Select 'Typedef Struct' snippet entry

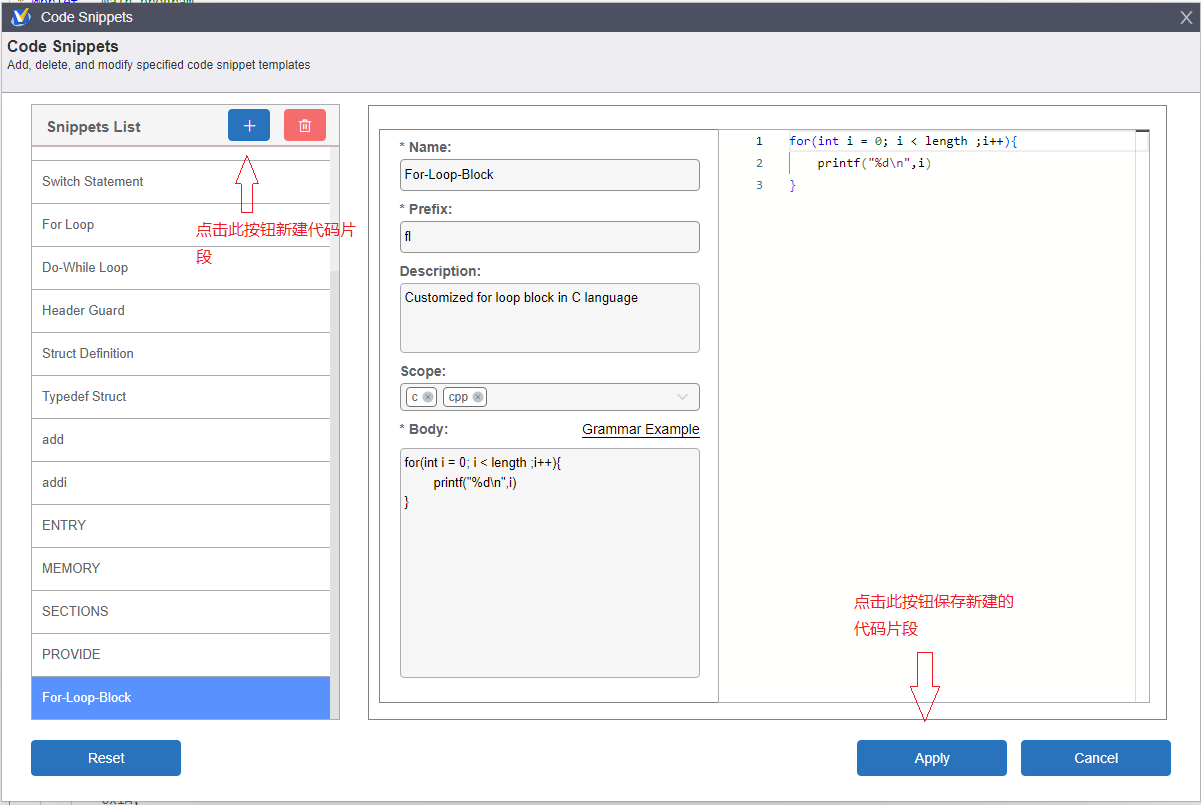[181, 396]
